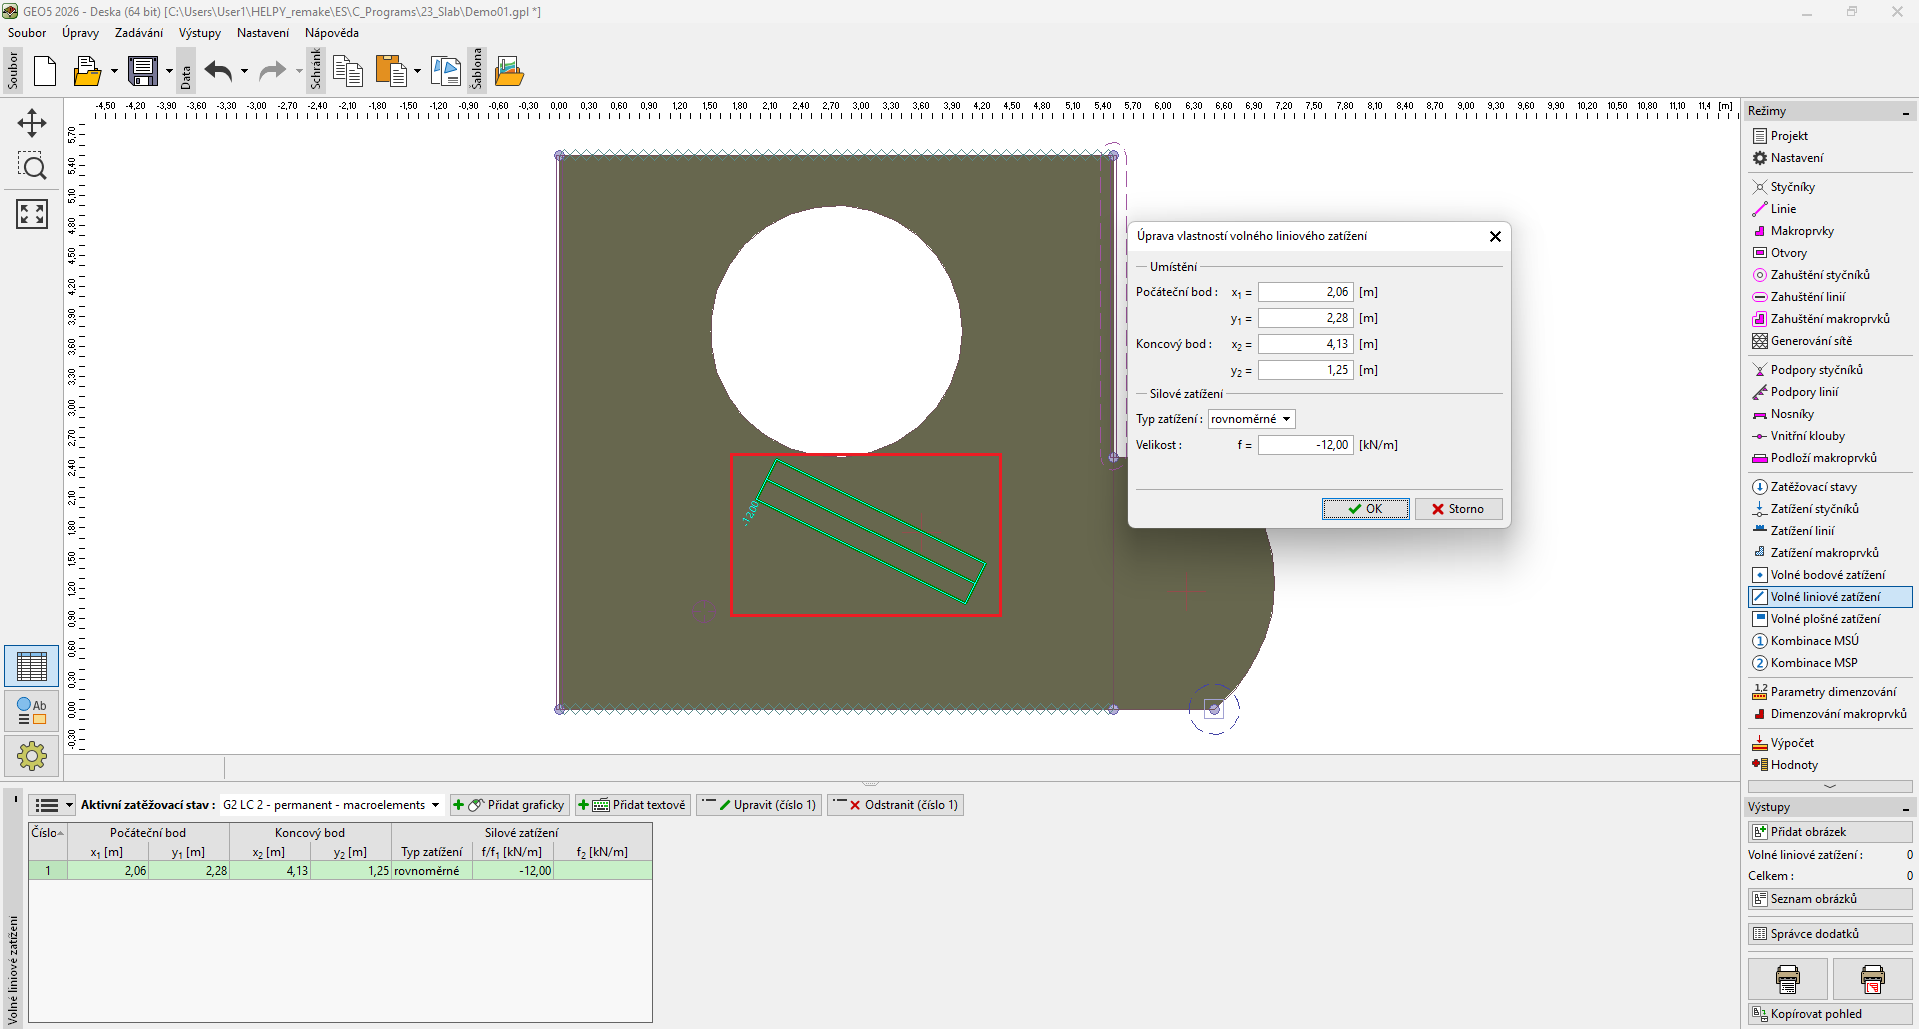Viewport: 1919px width, 1029px height.
Task: Click the Velikost f input field
Action: click(x=1304, y=445)
